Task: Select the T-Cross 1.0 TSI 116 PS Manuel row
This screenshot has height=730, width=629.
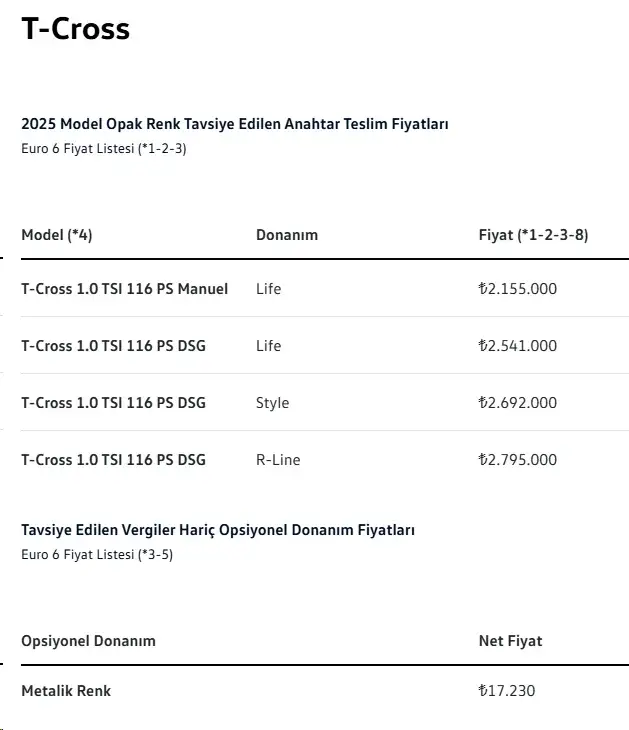Action: tap(325, 289)
